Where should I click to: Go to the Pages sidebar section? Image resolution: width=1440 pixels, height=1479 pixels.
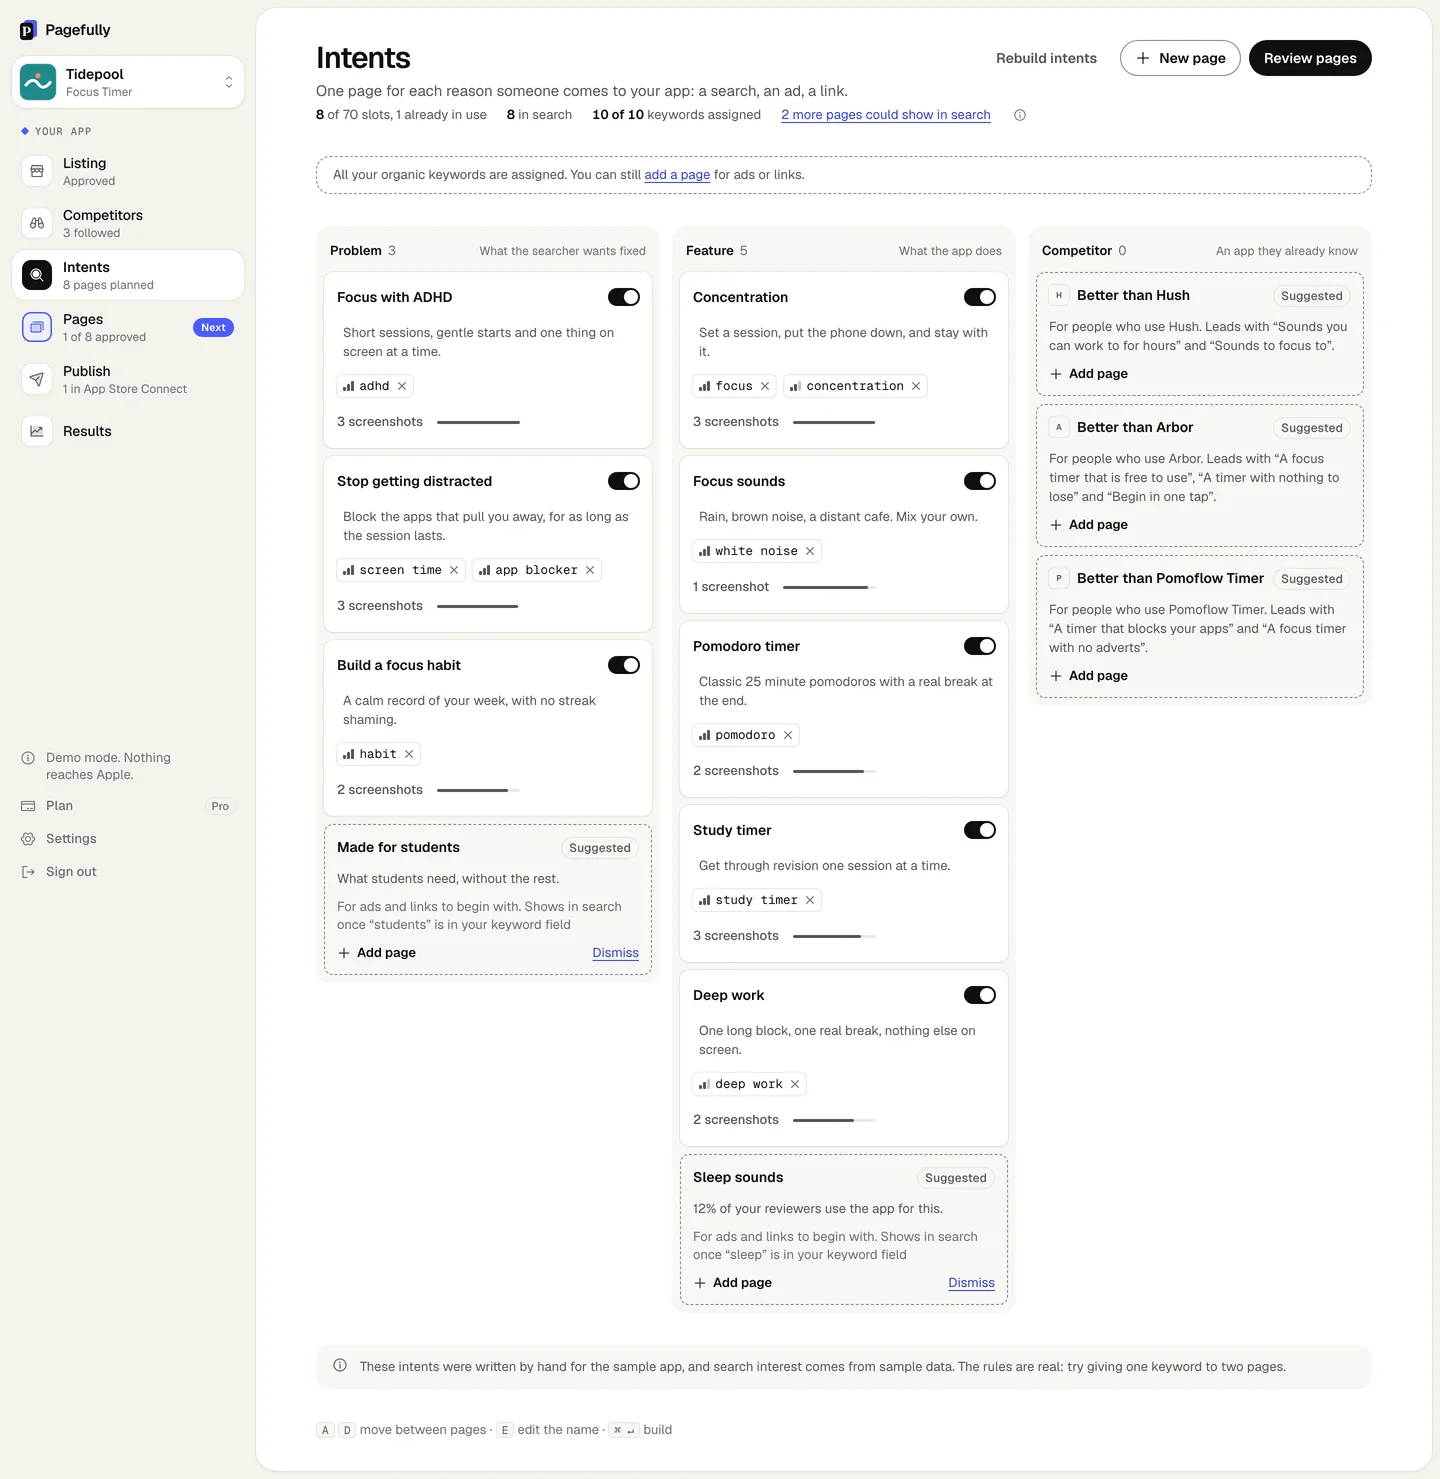[128, 327]
